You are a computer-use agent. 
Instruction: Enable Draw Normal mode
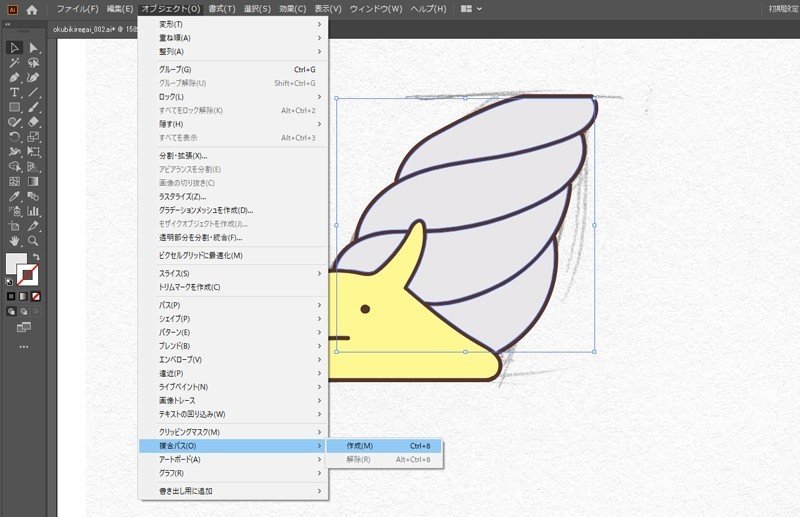coord(11,311)
